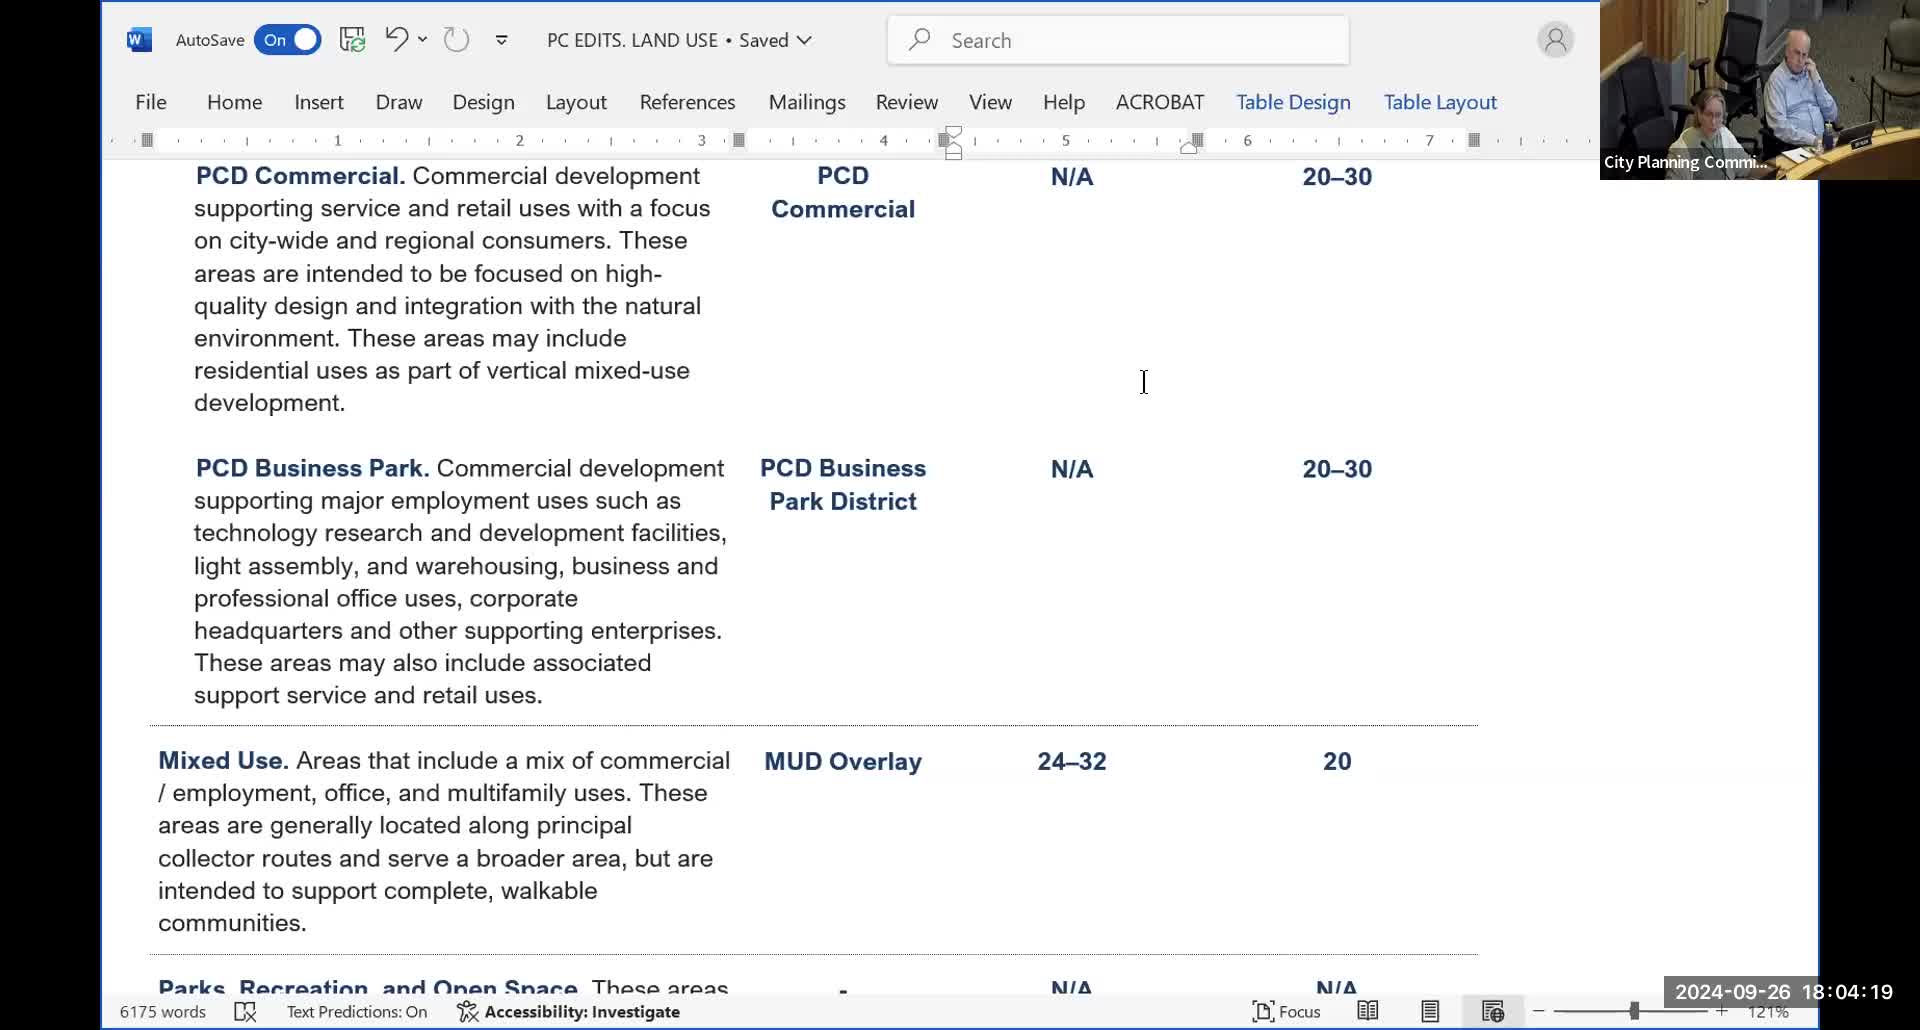Enable Focus mode from the status bar
This screenshot has height=1030, width=1920.
coord(1287,1012)
